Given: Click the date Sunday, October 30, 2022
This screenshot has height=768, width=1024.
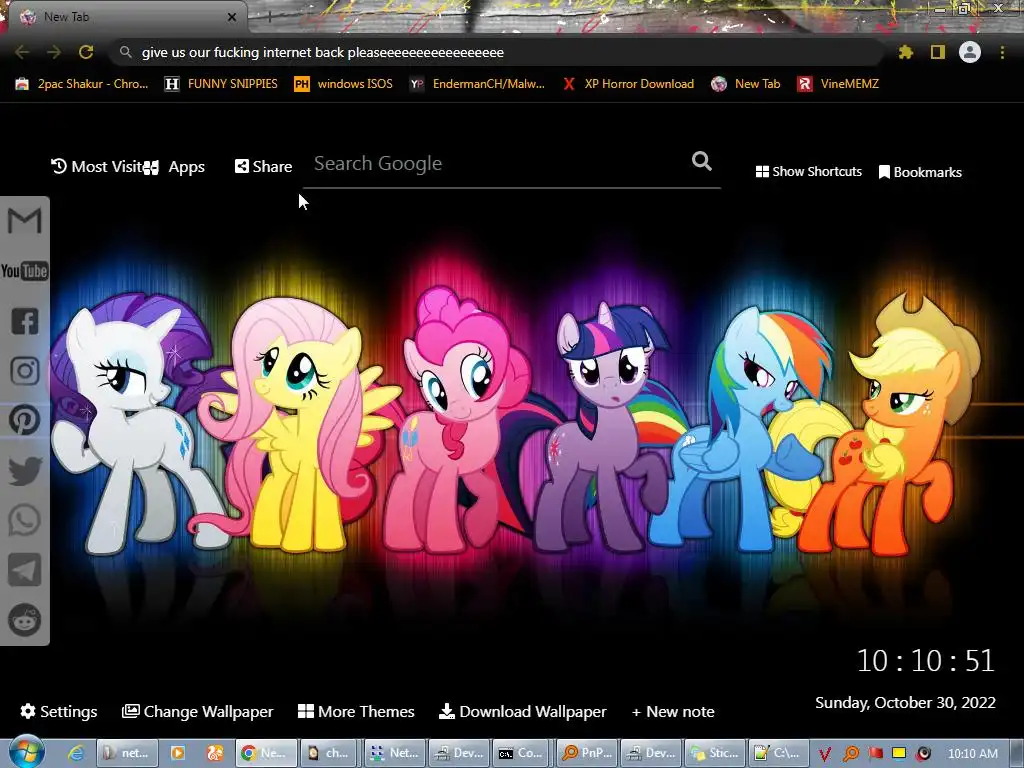Looking at the screenshot, I should coord(905,703).
